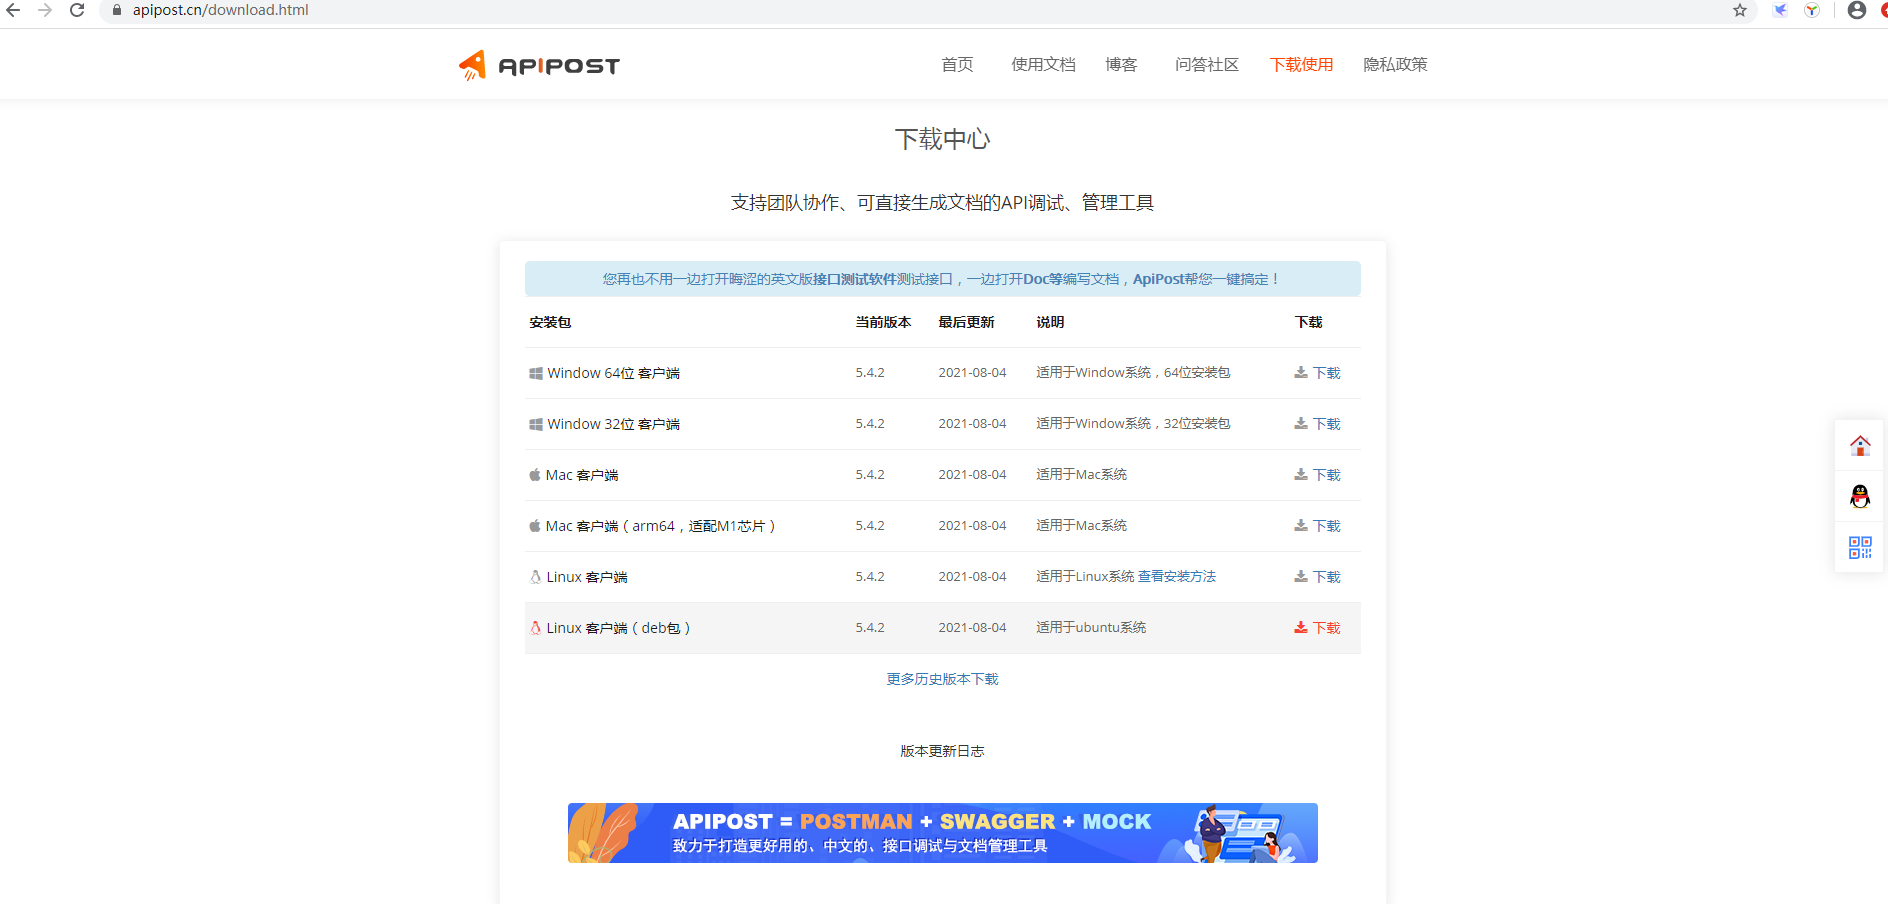Screen dimensions: 1888x904
Task: Click download arrow icon in Linux 客户端 row
Action: (x=1301, y=576)
